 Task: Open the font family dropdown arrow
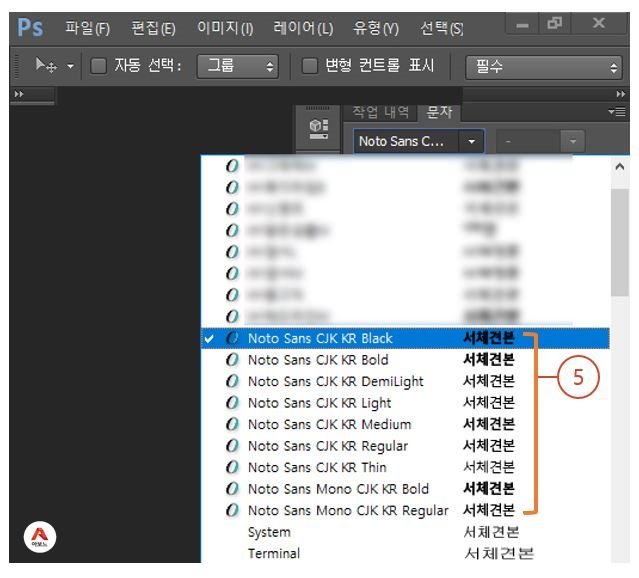pos(472,141)
